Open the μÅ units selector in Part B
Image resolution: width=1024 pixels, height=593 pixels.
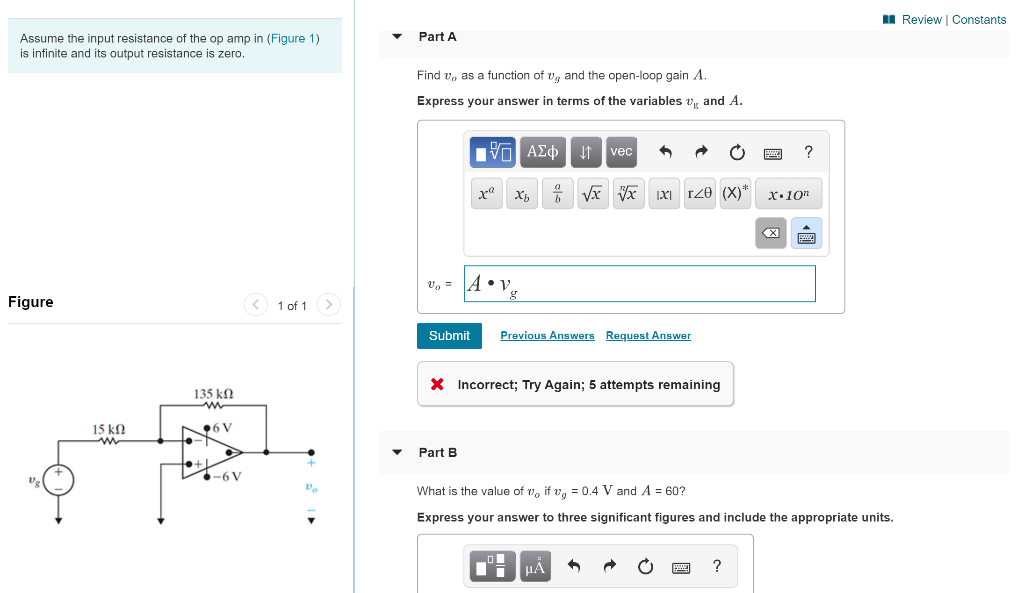click(x=534, y=565)
